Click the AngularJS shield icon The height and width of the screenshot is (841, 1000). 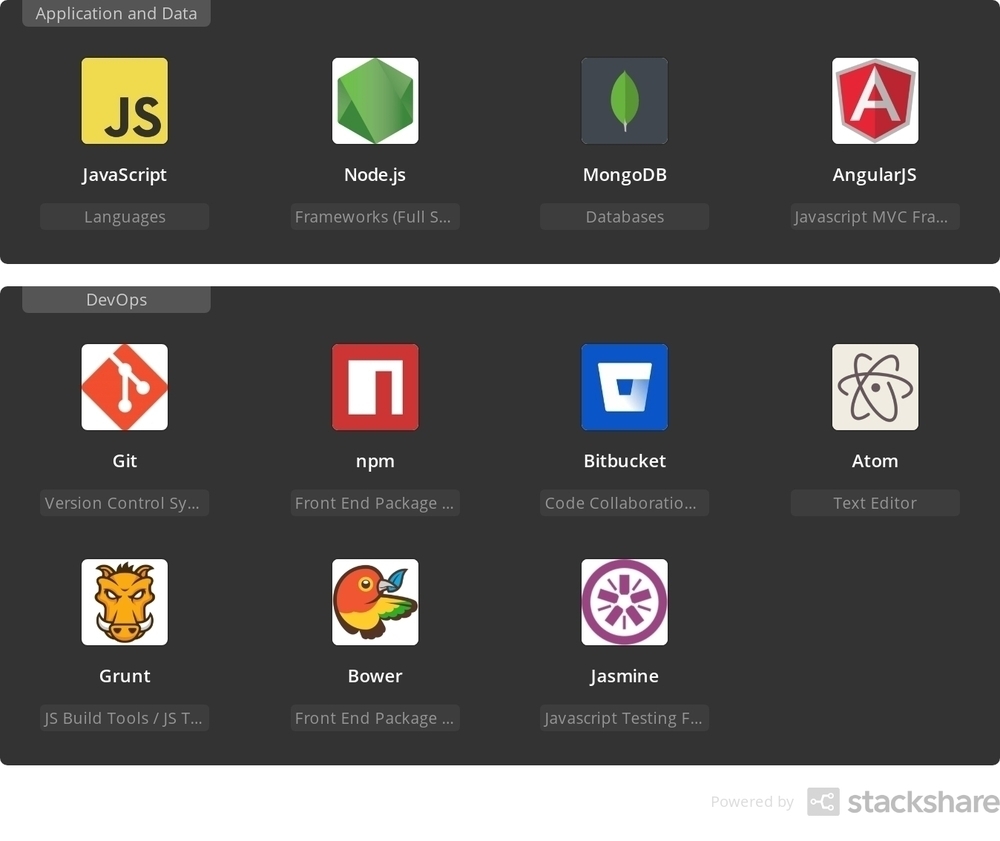click(x=875, y=101)
